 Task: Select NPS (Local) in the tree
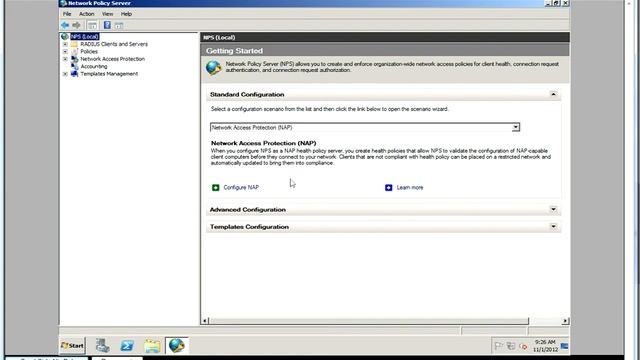(84, 37)
